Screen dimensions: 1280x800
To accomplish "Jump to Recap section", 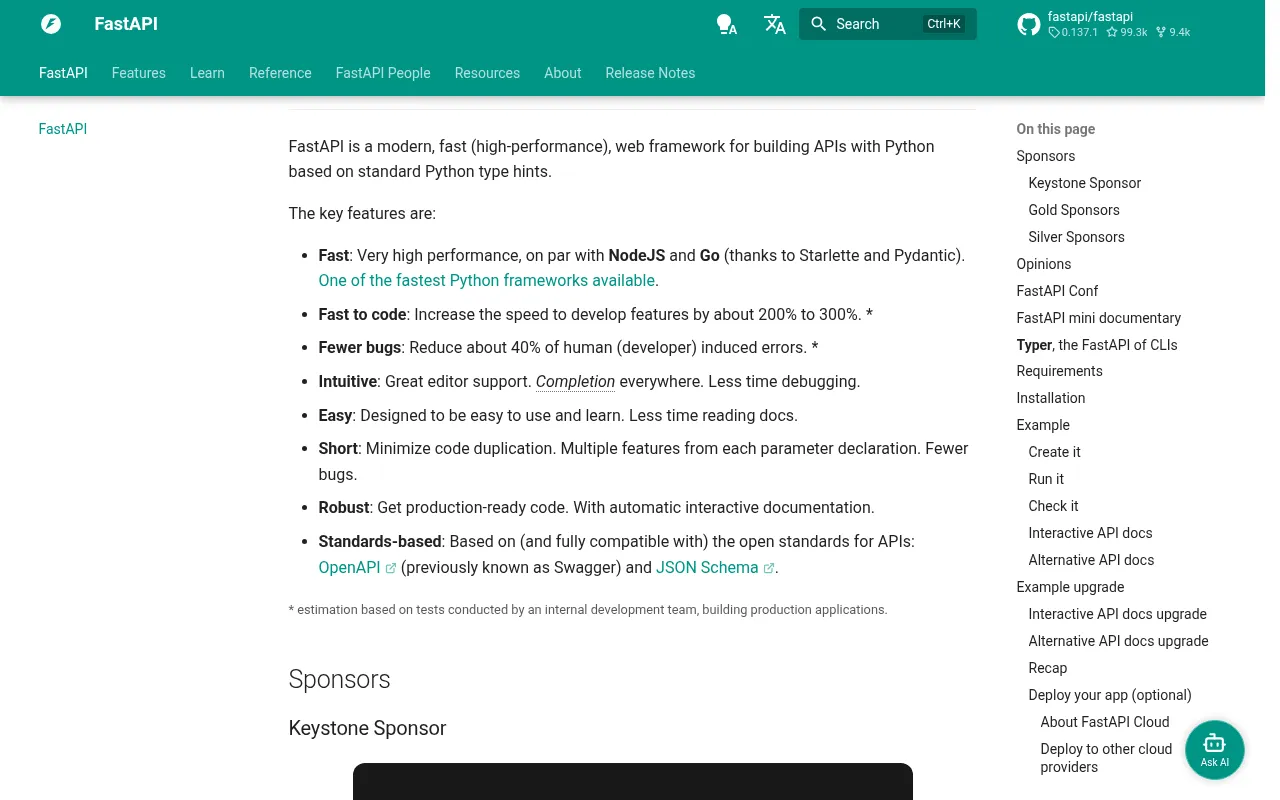I will (x=1048, y=668).
